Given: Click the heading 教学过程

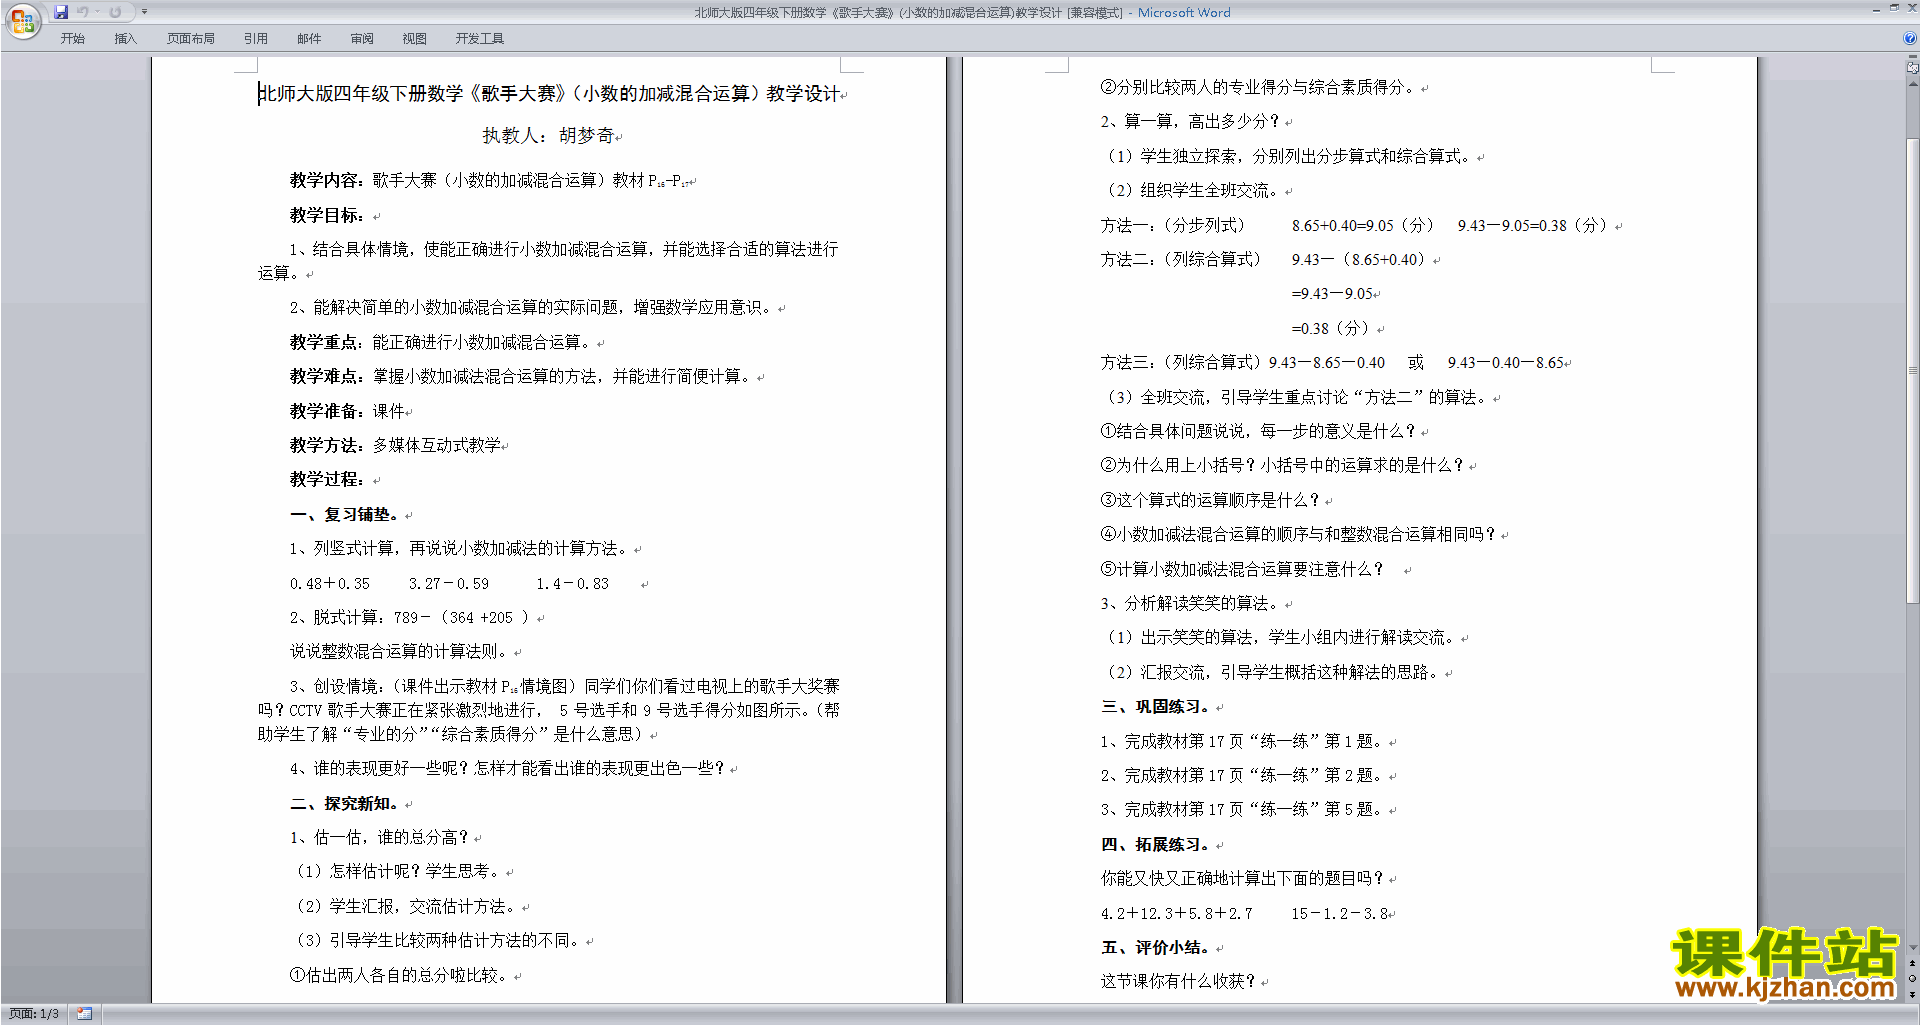Looking at the screenshot, I should click(x=326, y=480).
